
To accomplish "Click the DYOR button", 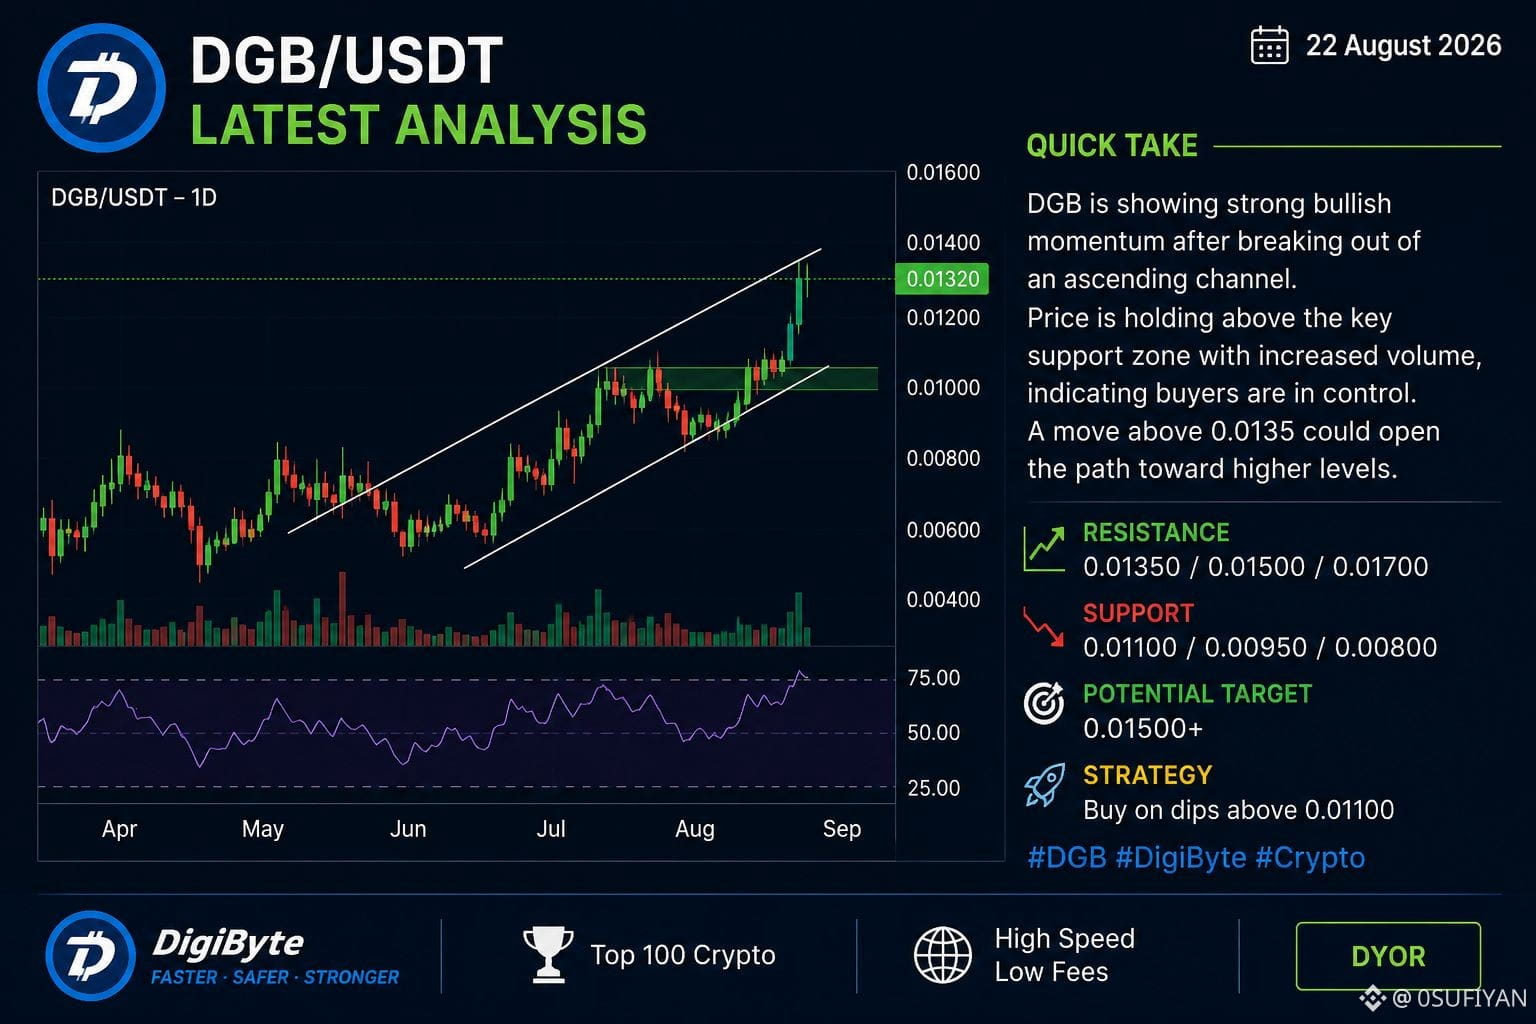I will tap(1388, 956).
